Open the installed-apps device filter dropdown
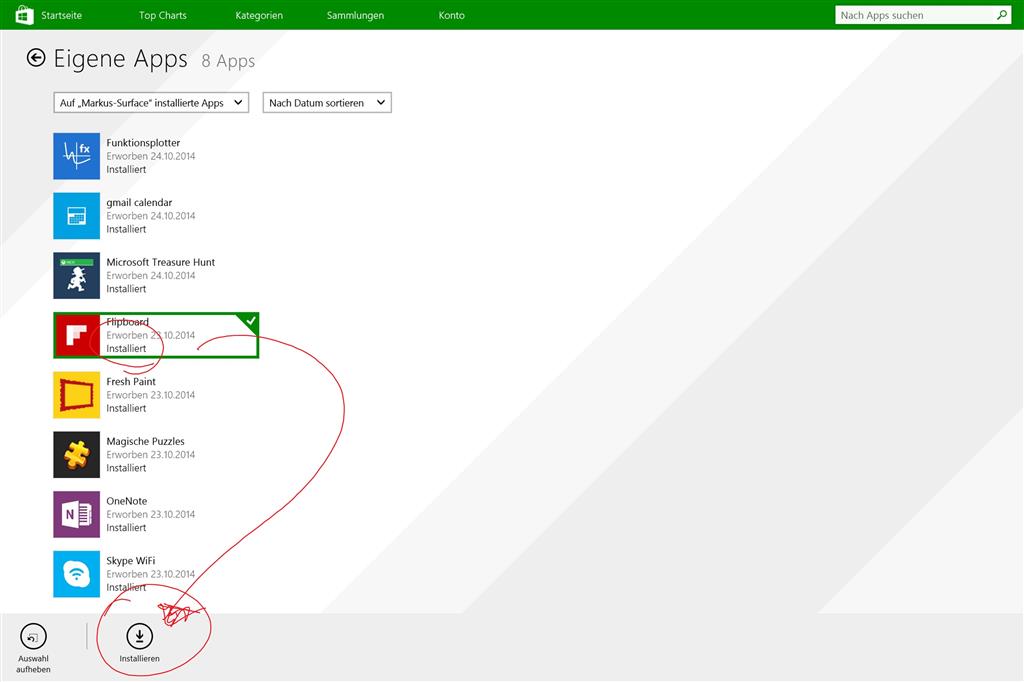The height and width of the screenshot is (682, 1024). pos(151,103)
